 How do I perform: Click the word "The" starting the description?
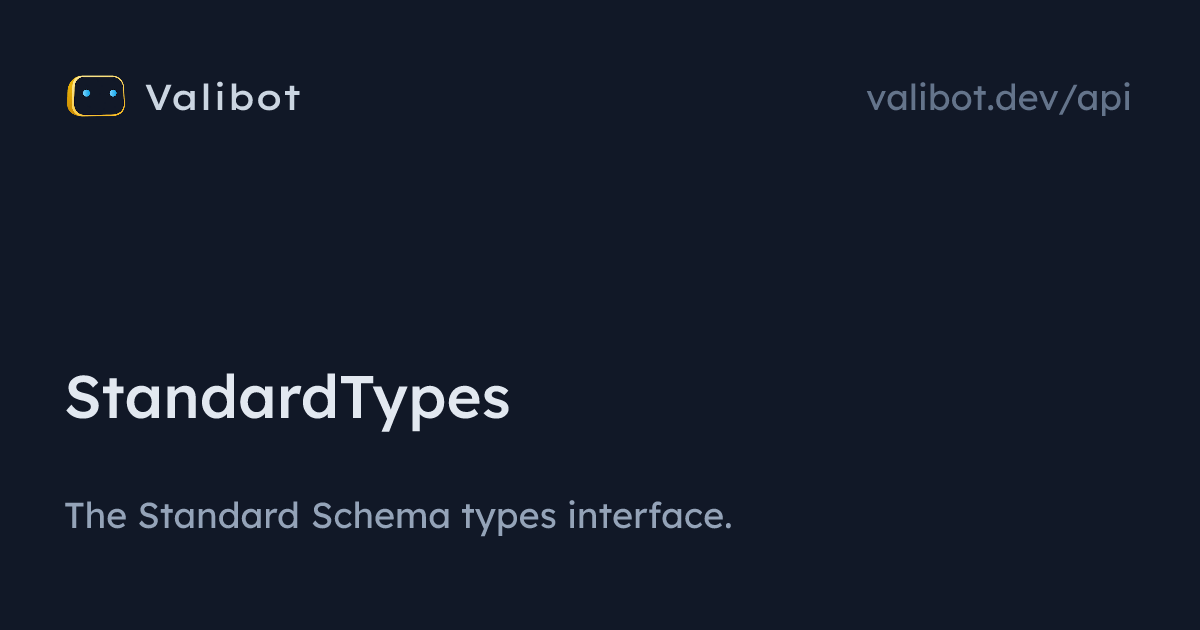click(97, 516)
